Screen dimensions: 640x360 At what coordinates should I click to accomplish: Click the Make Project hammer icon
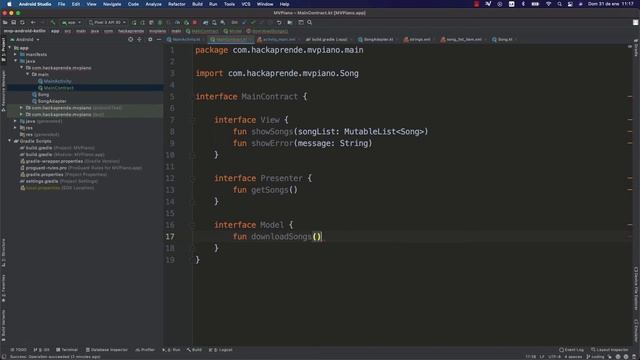(x=53, y=22)
